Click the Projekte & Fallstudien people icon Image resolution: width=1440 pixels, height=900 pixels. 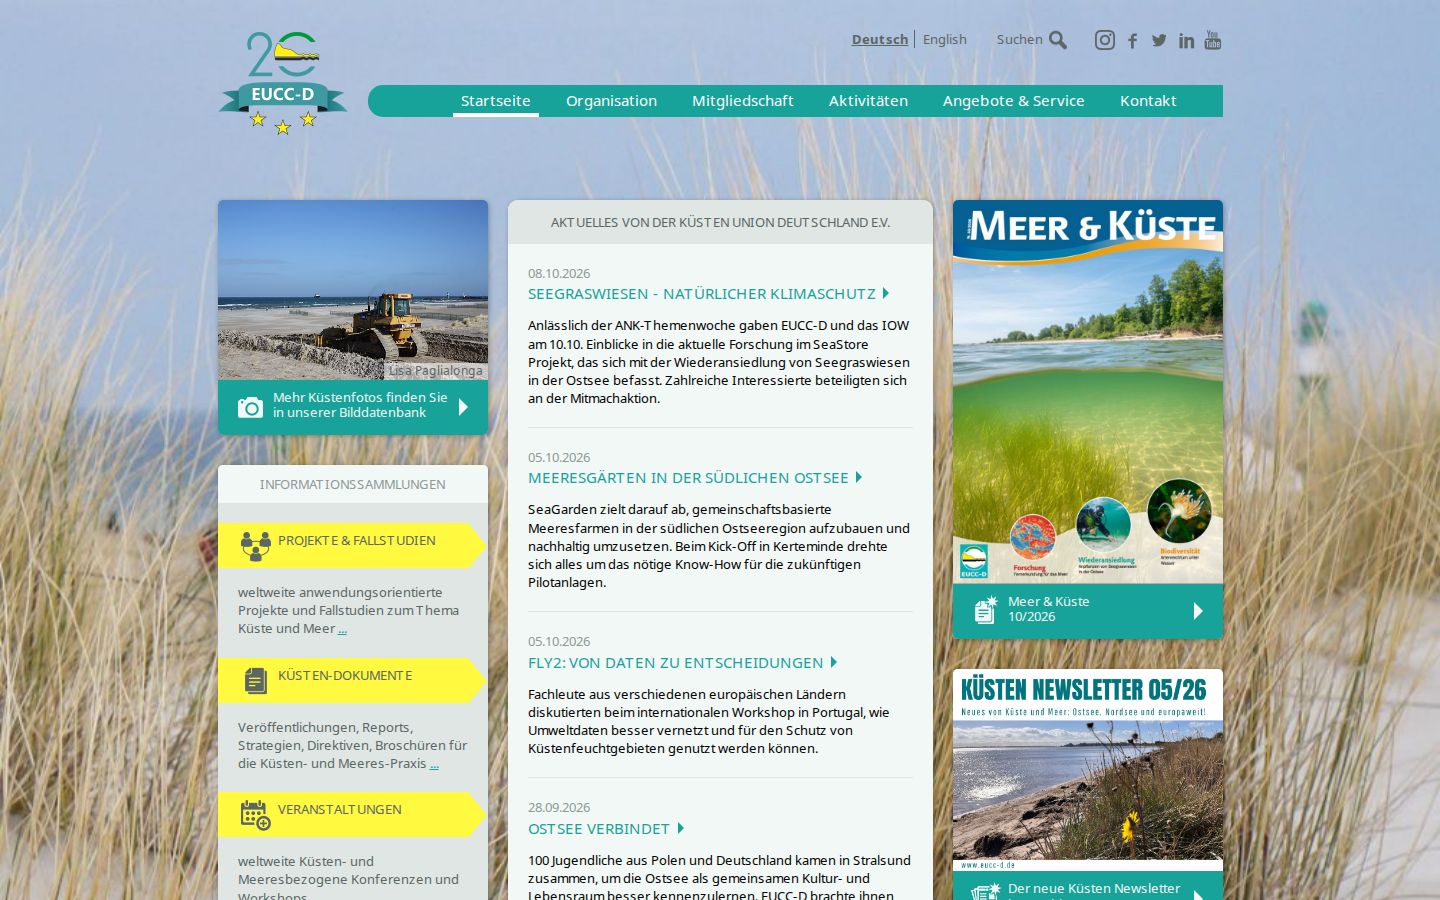pos(256,545)
